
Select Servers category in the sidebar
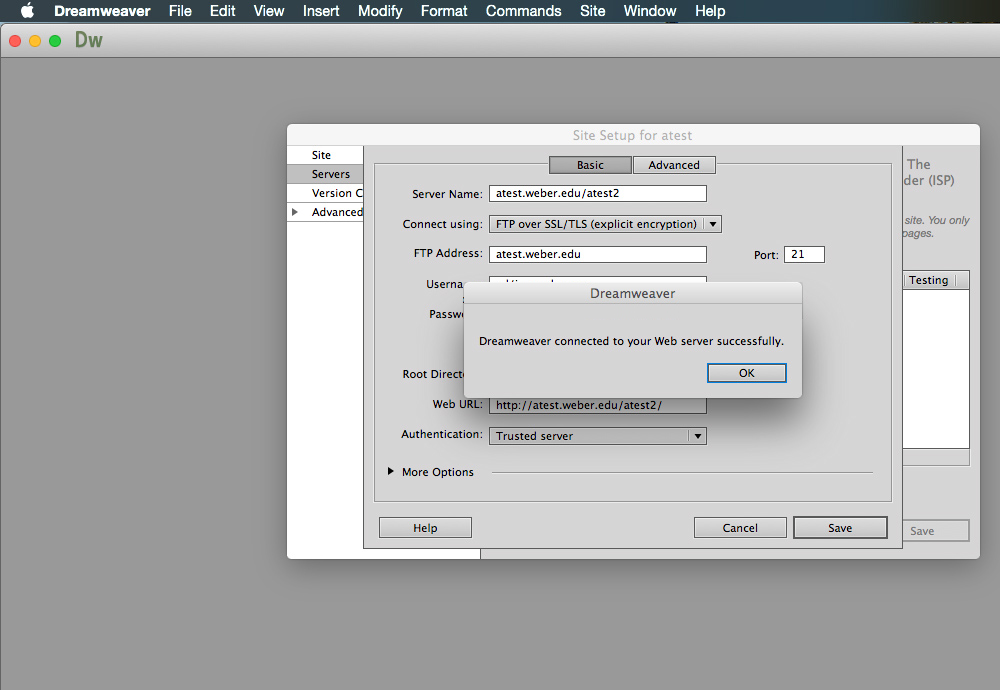pyautogui.click(x=330, y=174)
